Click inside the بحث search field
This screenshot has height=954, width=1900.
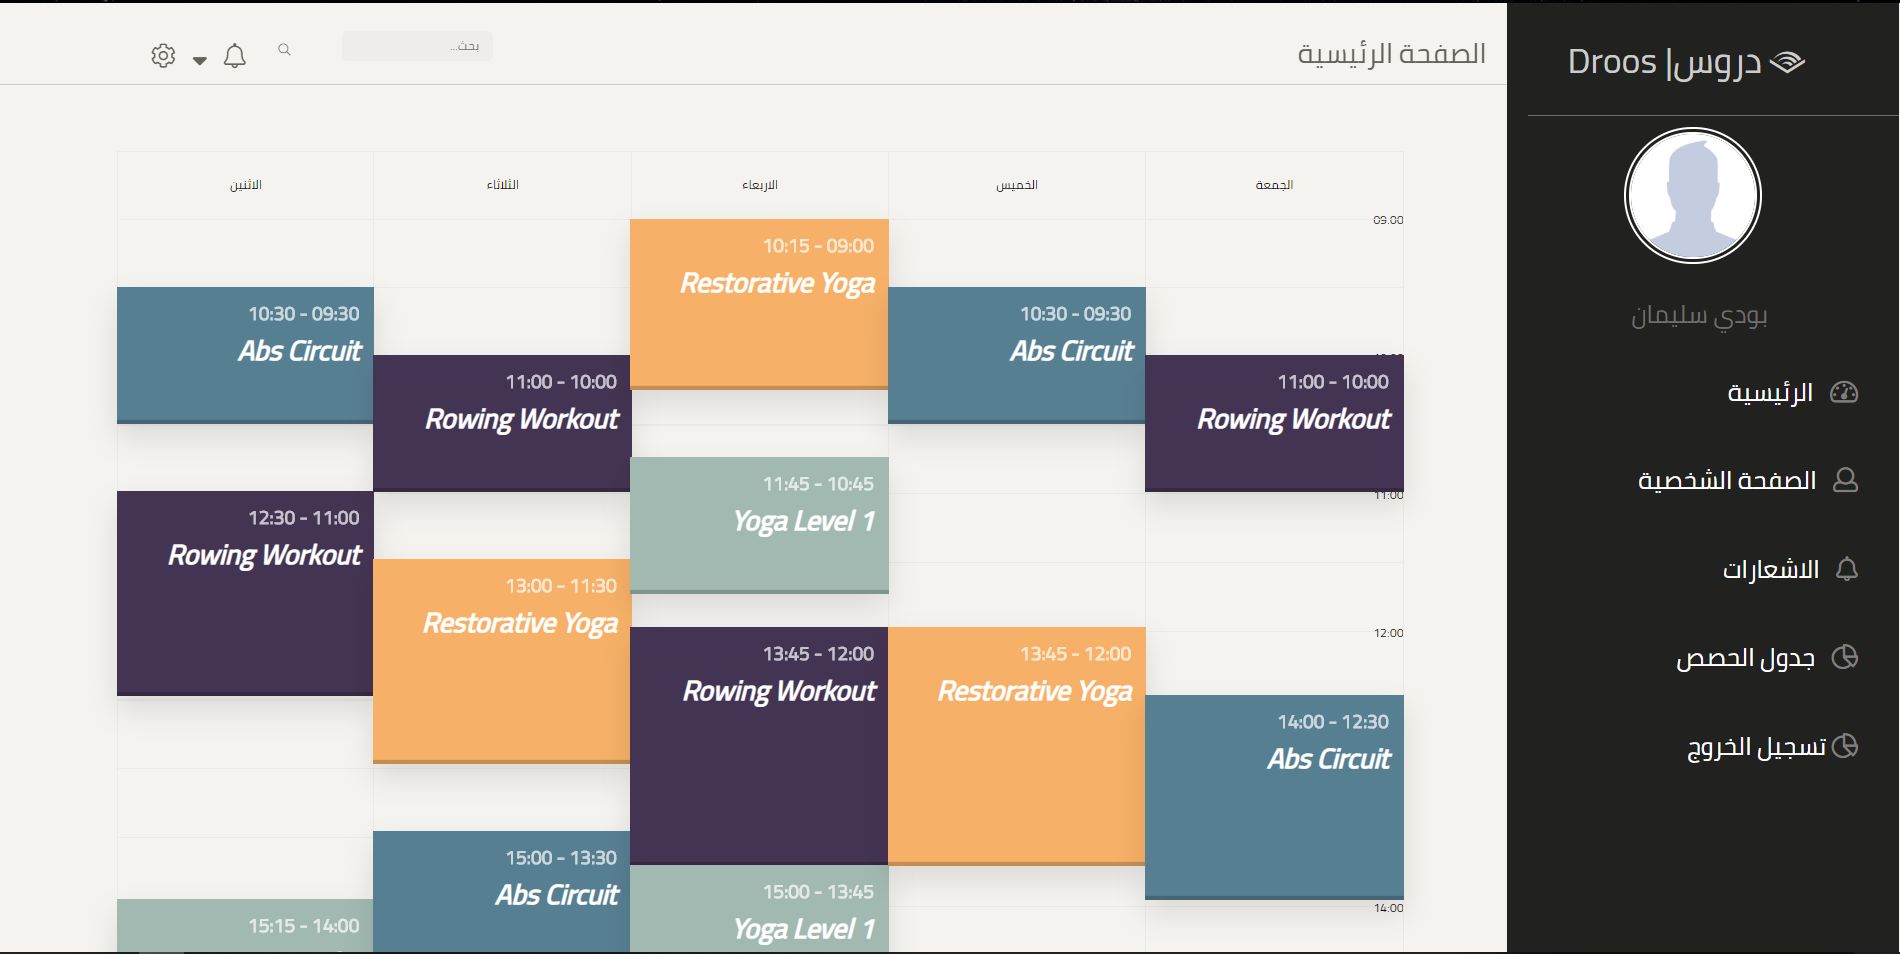[x=417, y=46]
